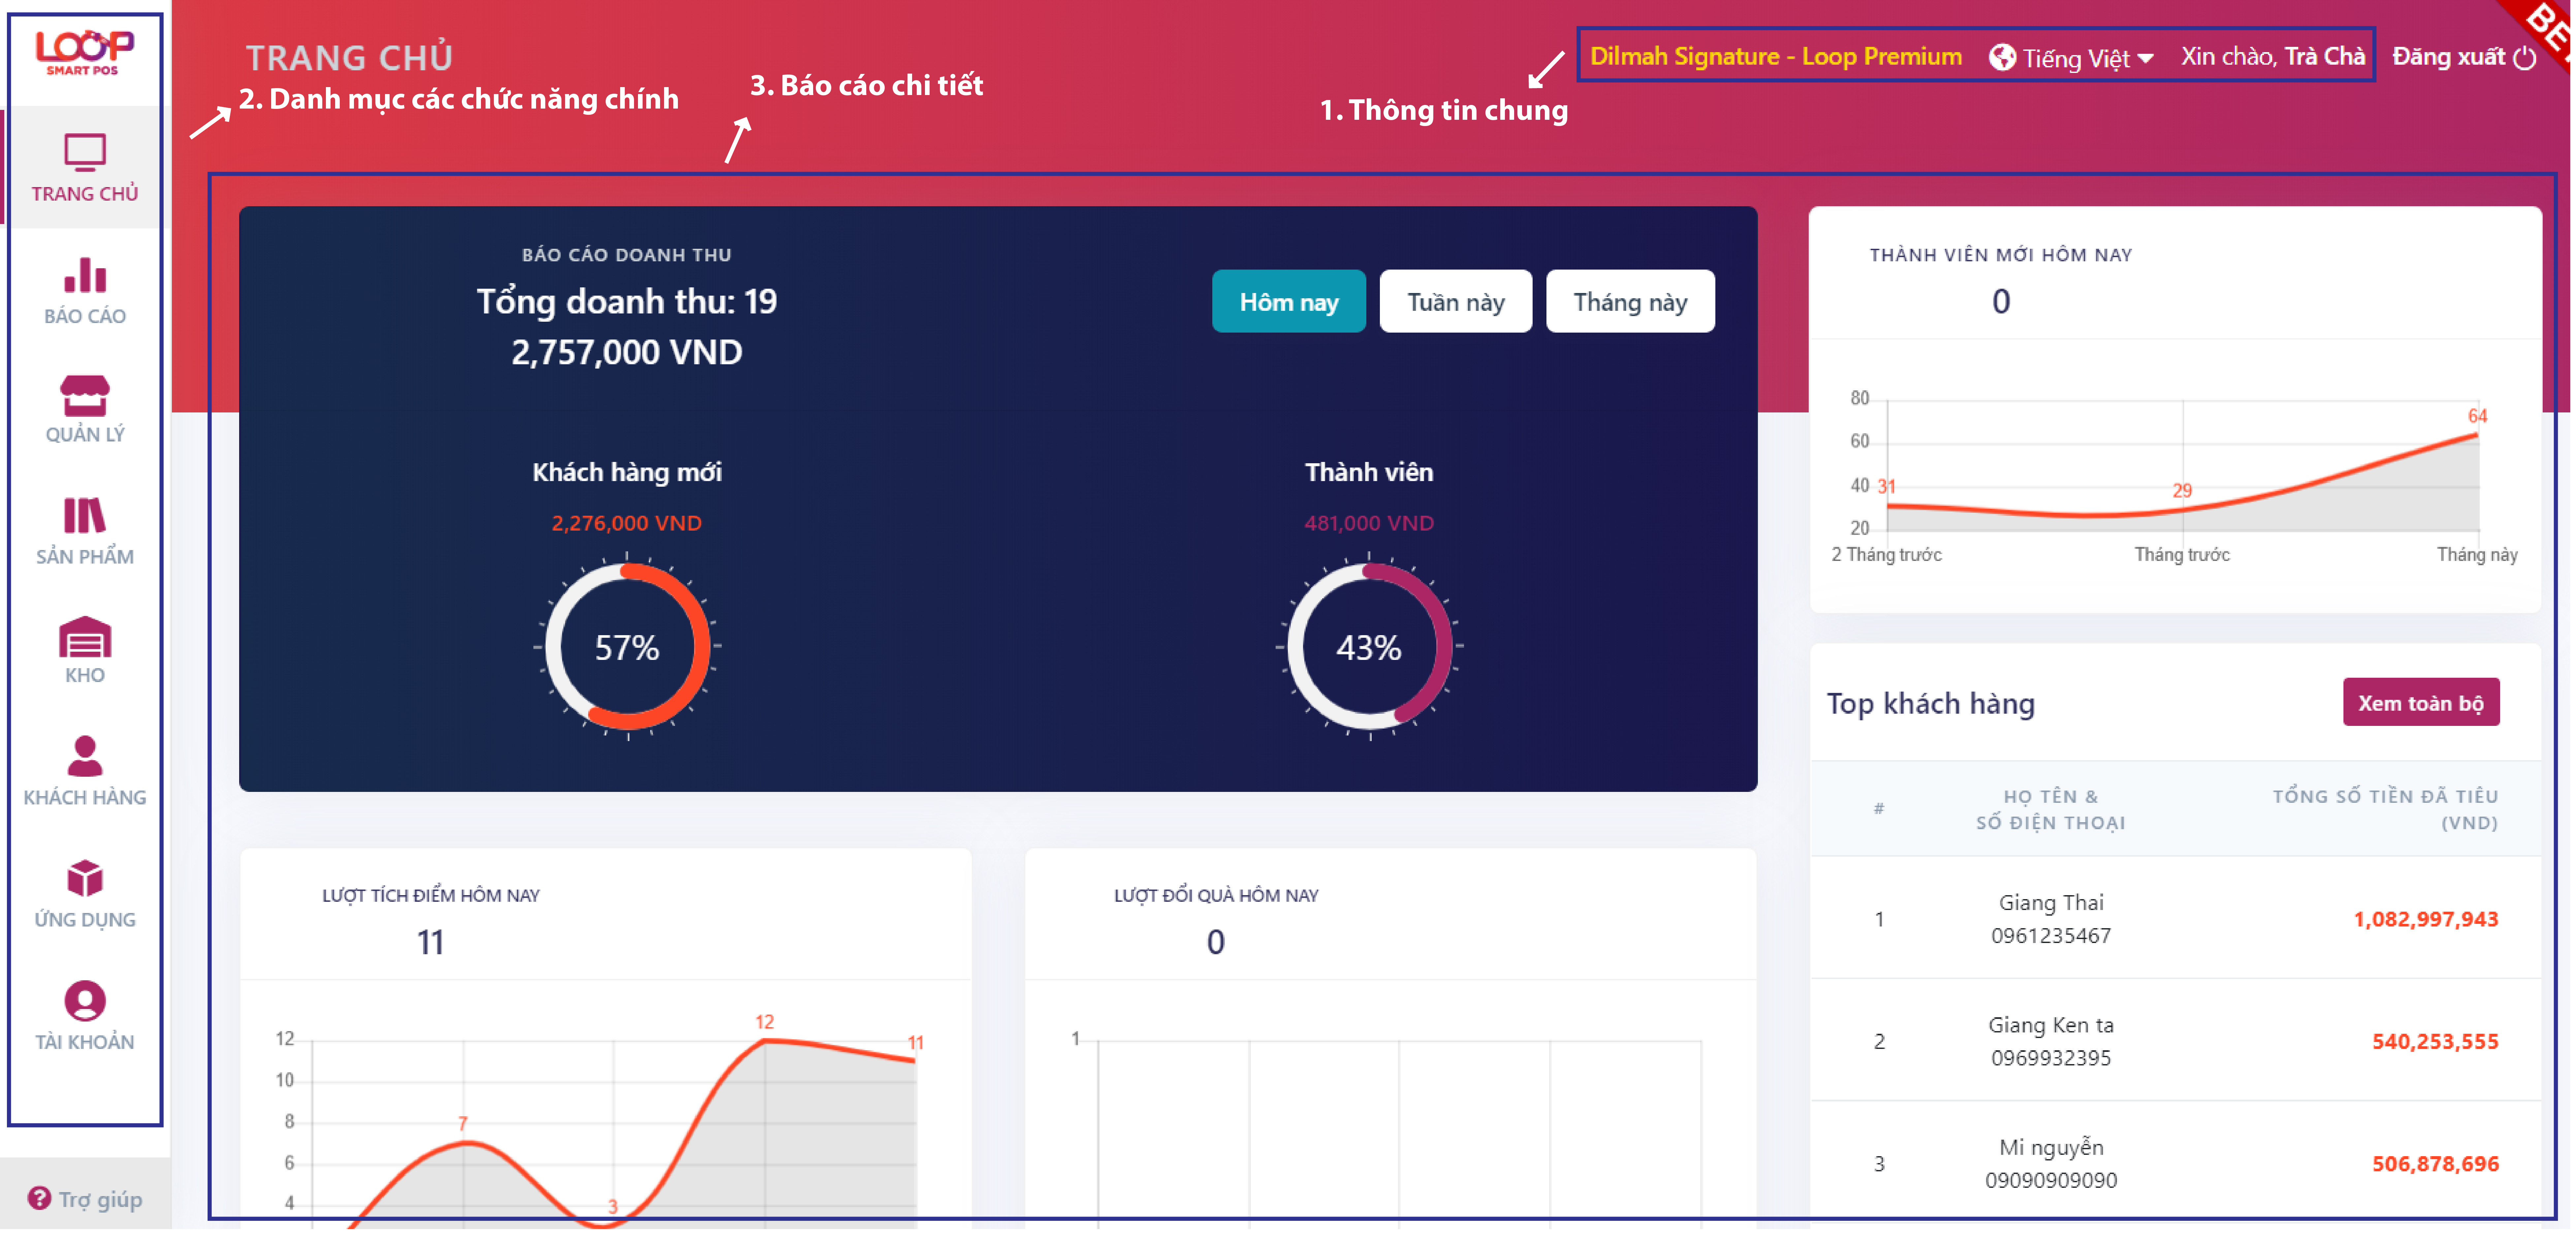Select the Hôm nay revenue tab
The image size is (2576, 1236).
(x=1289, y=301)
